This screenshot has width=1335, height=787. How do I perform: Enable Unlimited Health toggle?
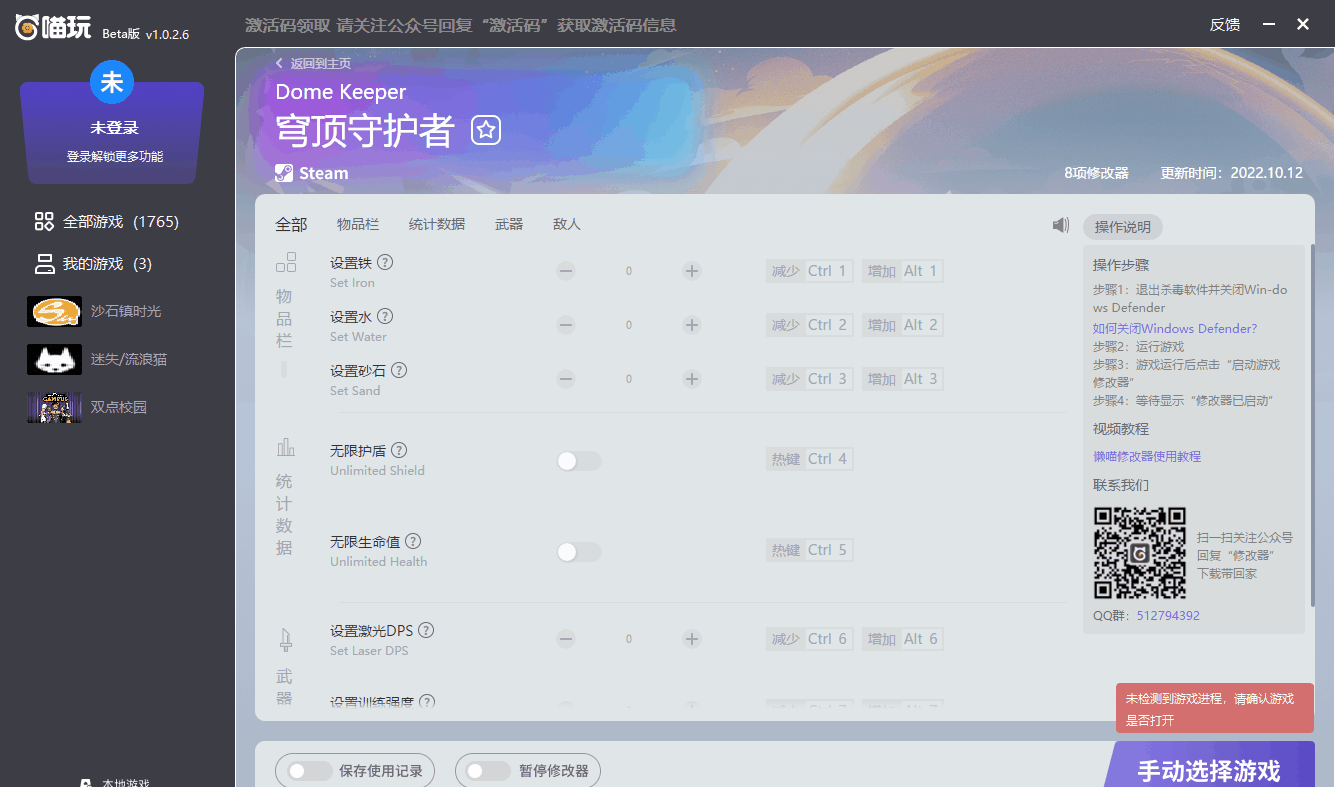tap(579, 552)
